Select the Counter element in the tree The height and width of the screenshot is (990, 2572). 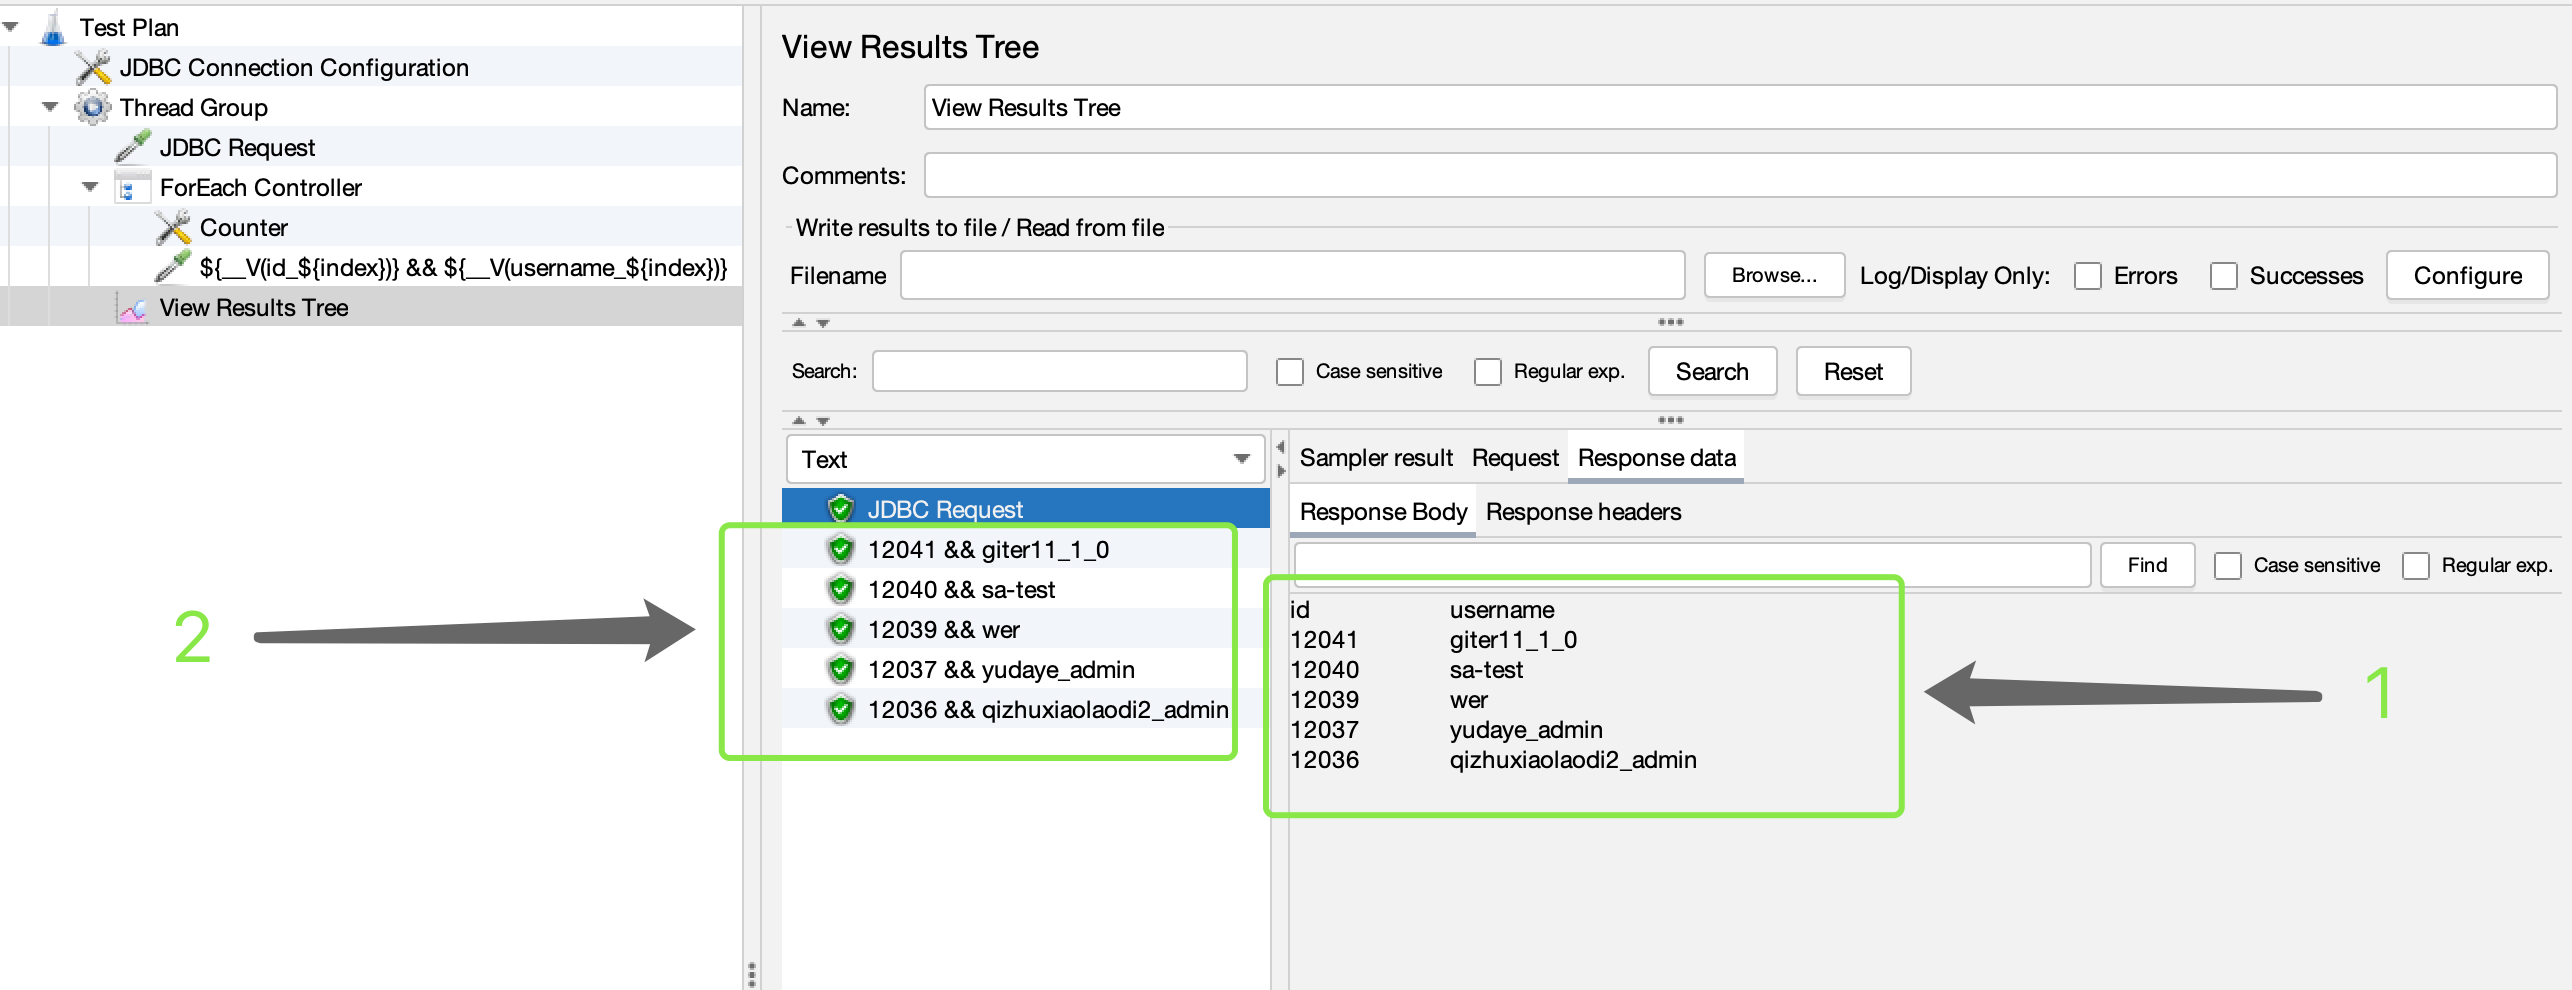point(244,228)
